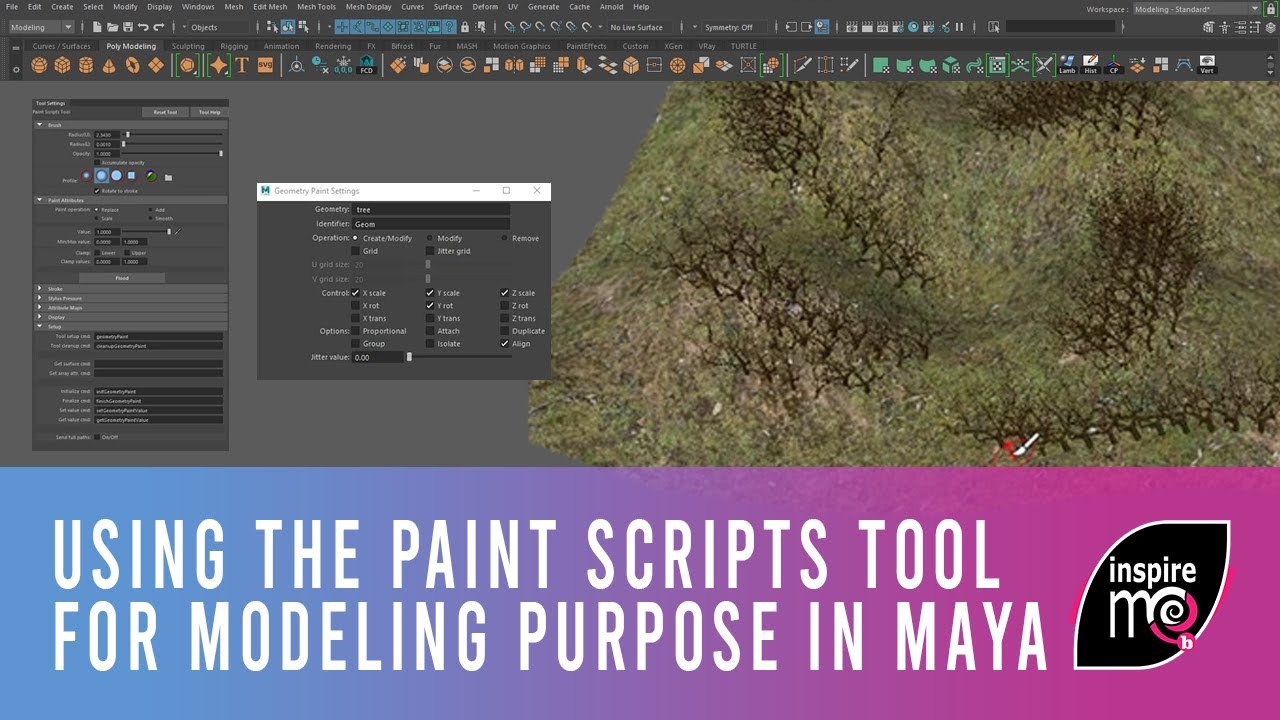The width and height of the screenshot is (1280, 720).
Task: Click the Tool Help button
Action: coord(209,113)
